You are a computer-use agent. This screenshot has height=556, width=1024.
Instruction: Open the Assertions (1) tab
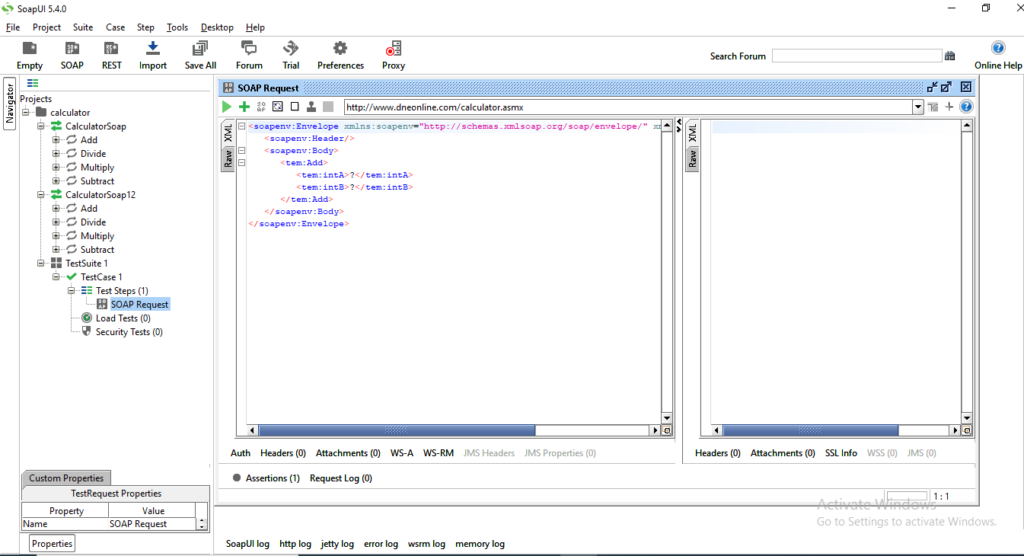(272, 478)
